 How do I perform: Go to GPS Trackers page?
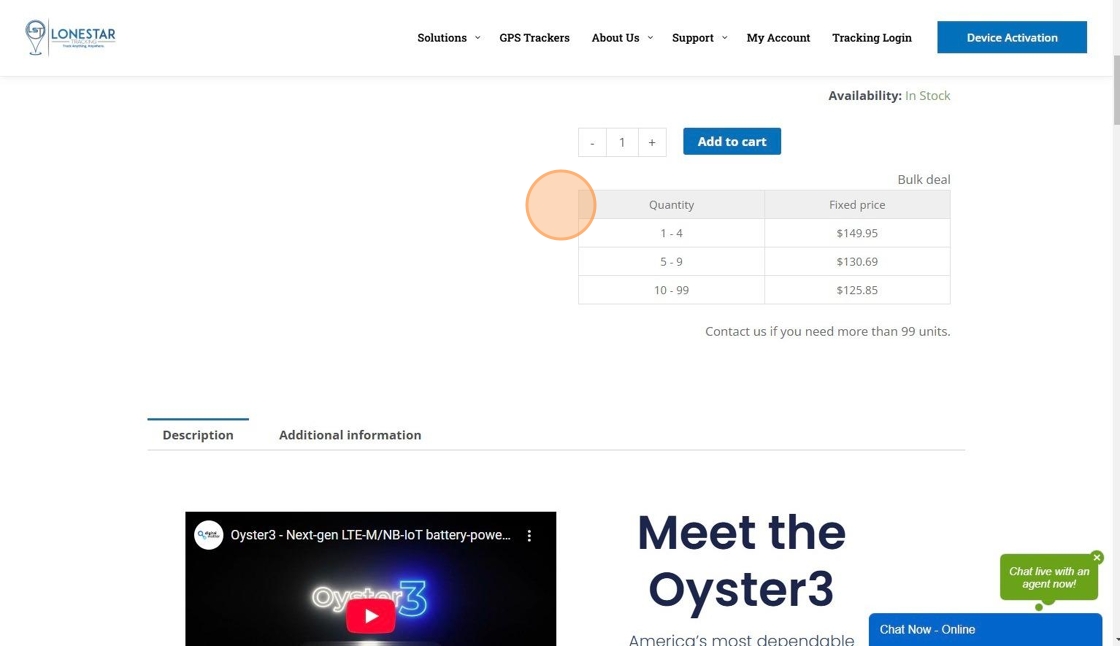[x=534, y=38]
